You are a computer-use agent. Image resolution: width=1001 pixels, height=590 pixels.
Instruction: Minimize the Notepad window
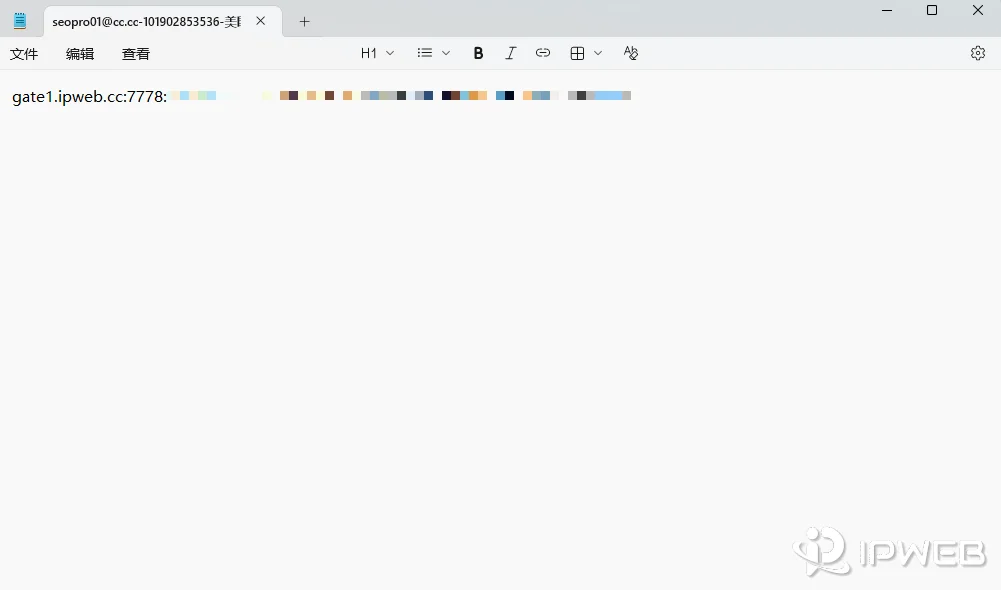[886, 11]
